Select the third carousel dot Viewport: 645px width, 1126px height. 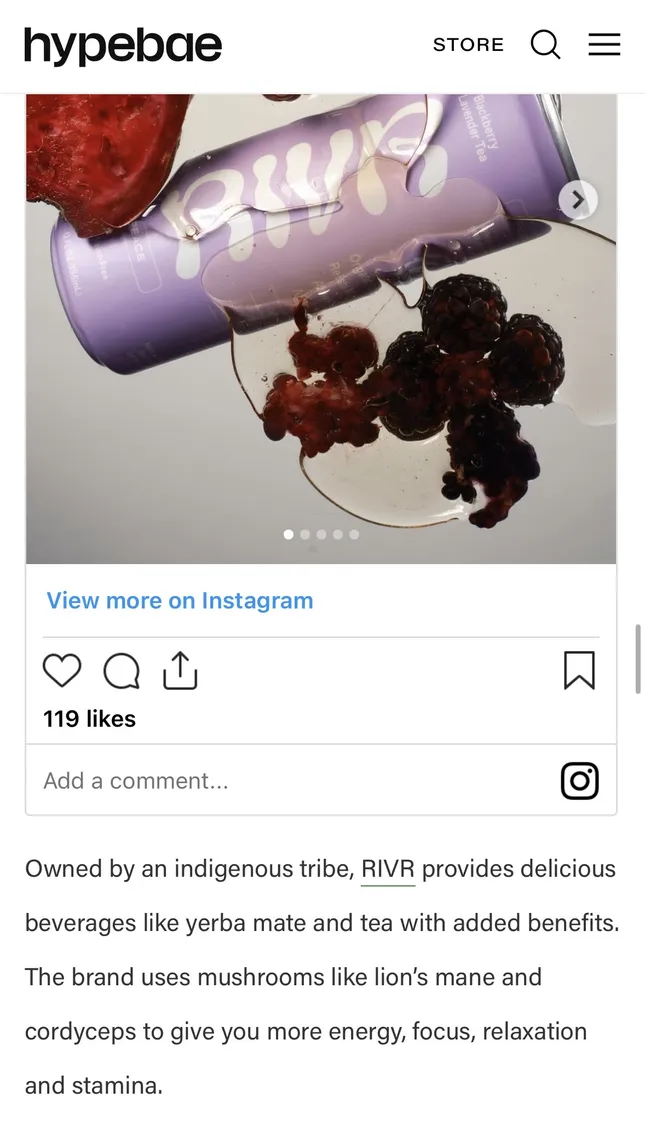click(x=322, y=534)
